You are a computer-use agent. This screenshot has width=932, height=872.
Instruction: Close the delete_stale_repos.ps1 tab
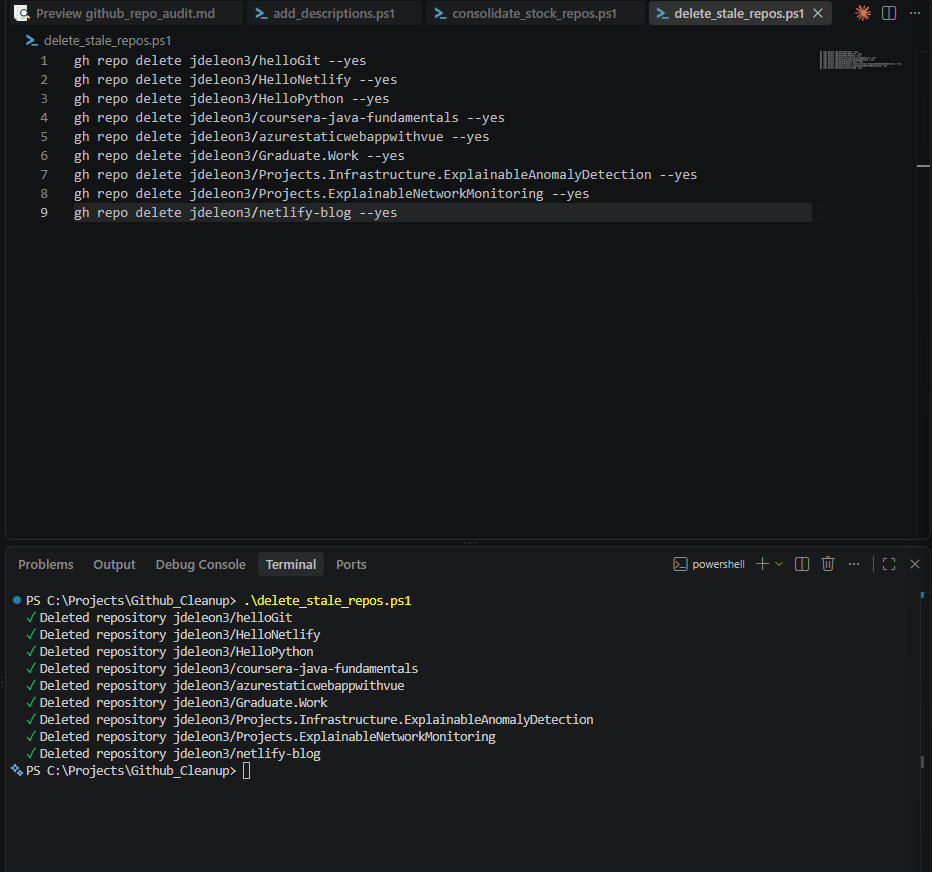pos(818,13)
